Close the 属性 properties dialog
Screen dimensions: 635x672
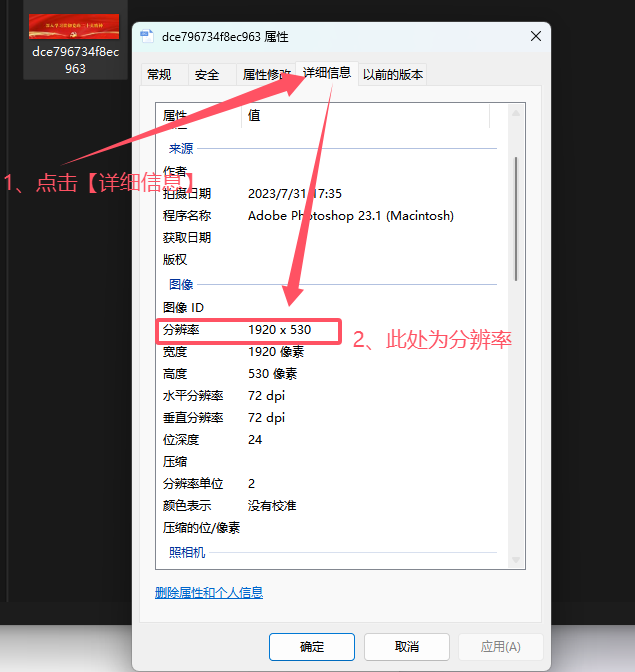point(536,36)
